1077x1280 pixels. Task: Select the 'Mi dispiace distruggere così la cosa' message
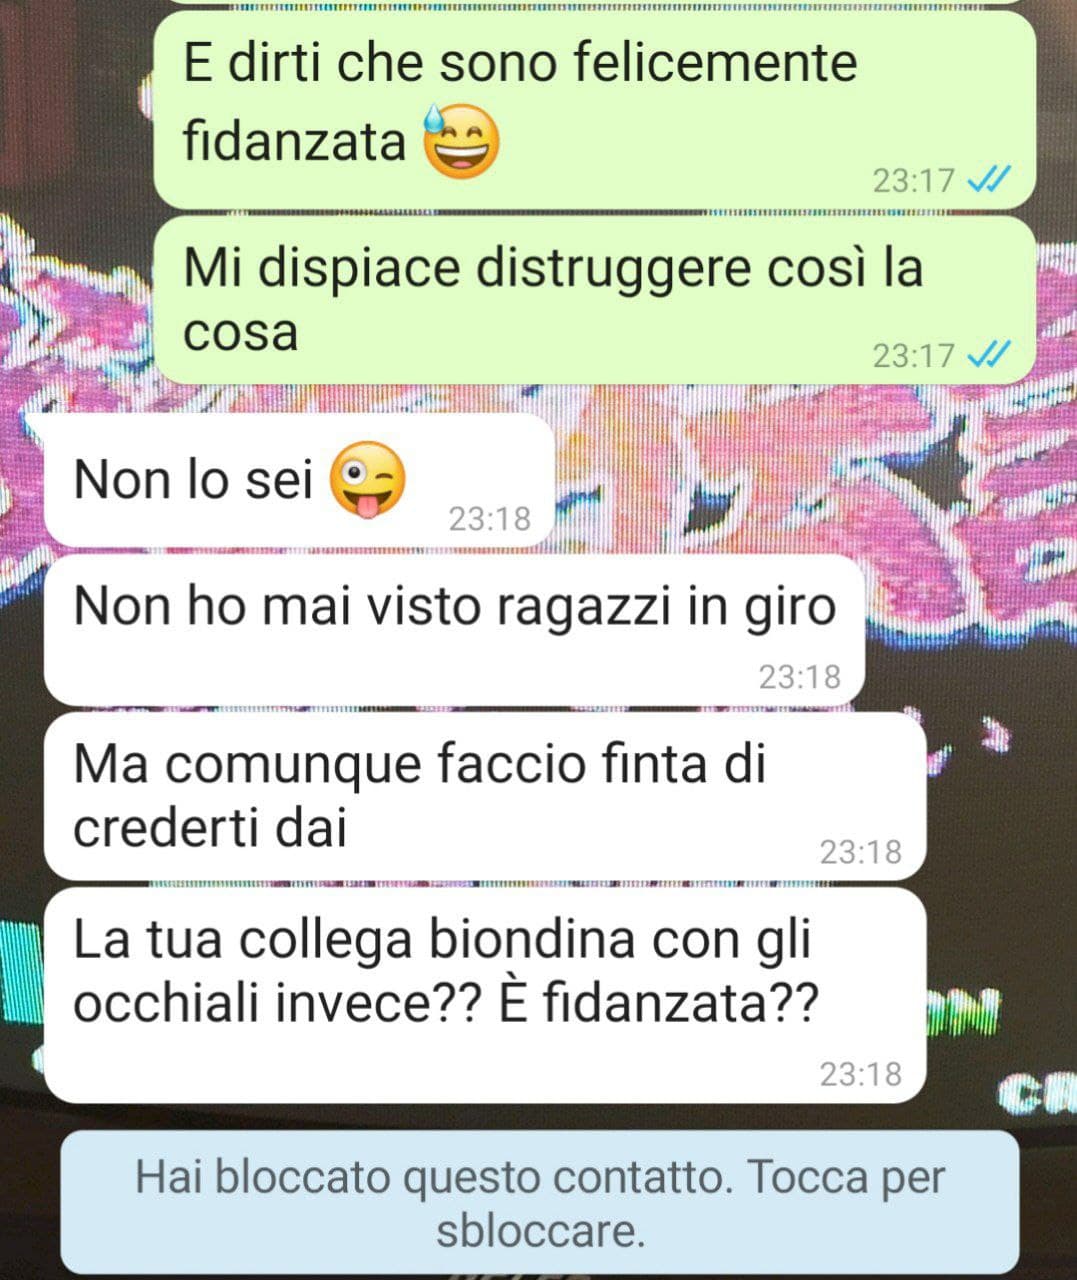pyautogui.click(x=594, y=300)
